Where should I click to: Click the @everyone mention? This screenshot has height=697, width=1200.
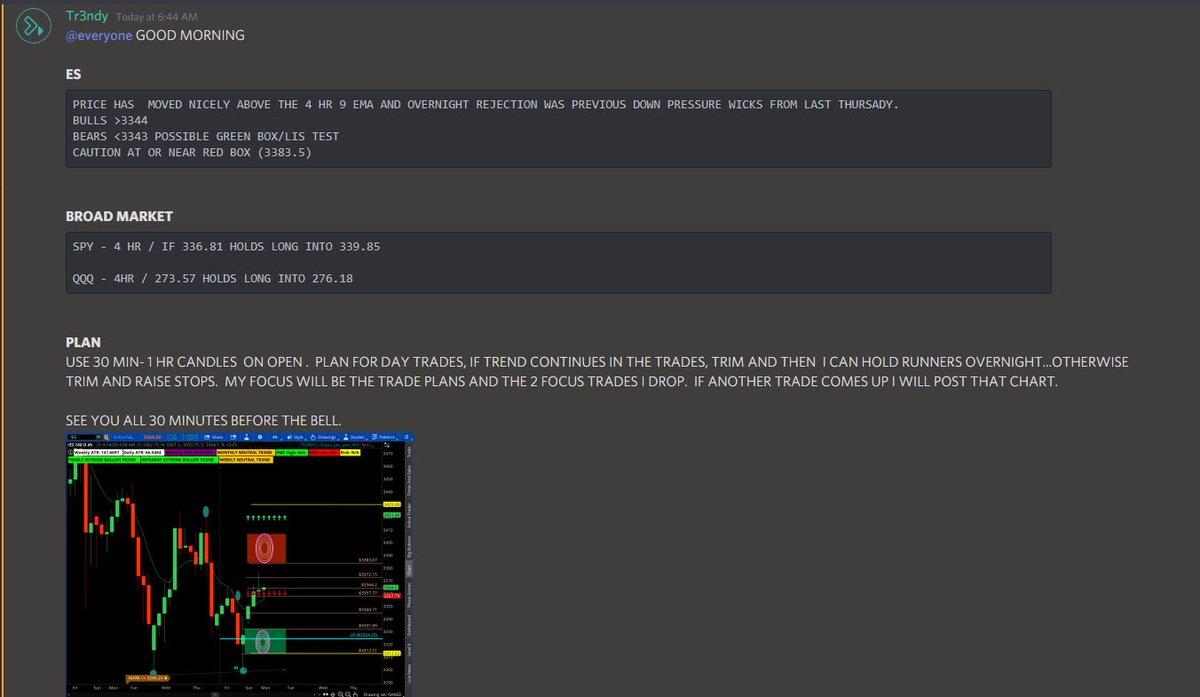(x=99, y=36)
